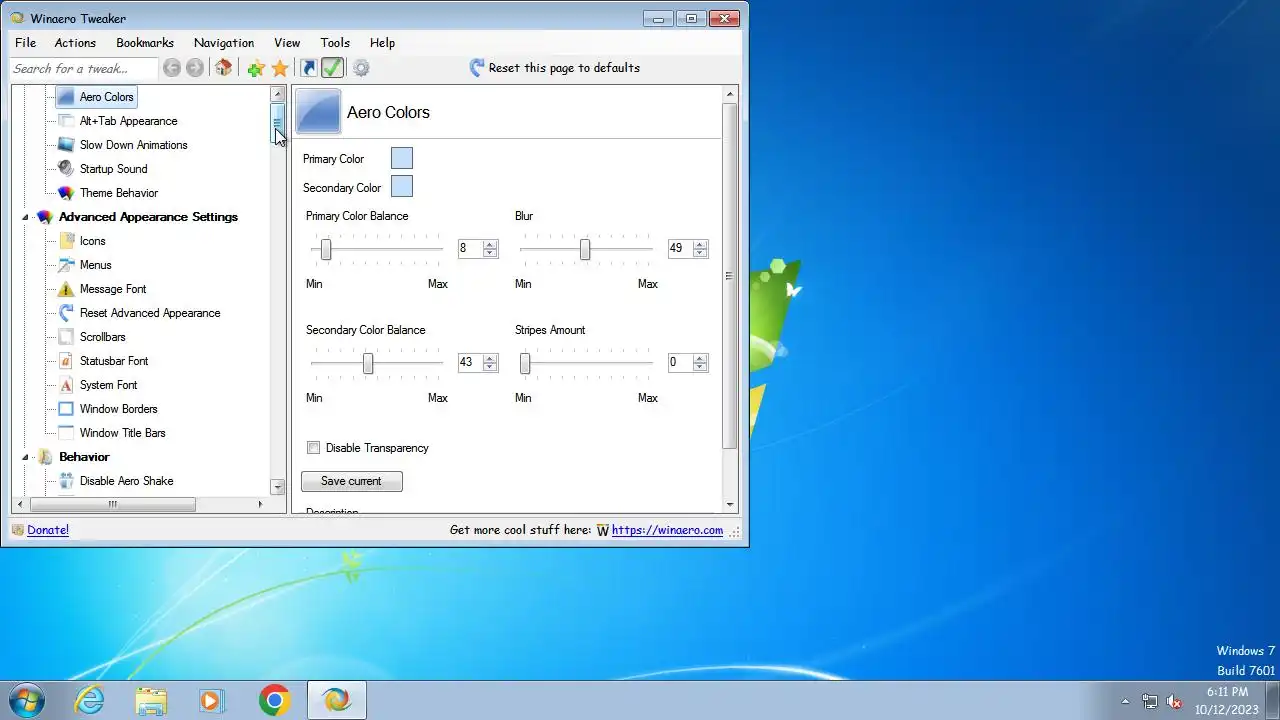The width and height of the screenshot is (1280, 720).
Task: Go to the Home page icon
Action: point(223,68)
